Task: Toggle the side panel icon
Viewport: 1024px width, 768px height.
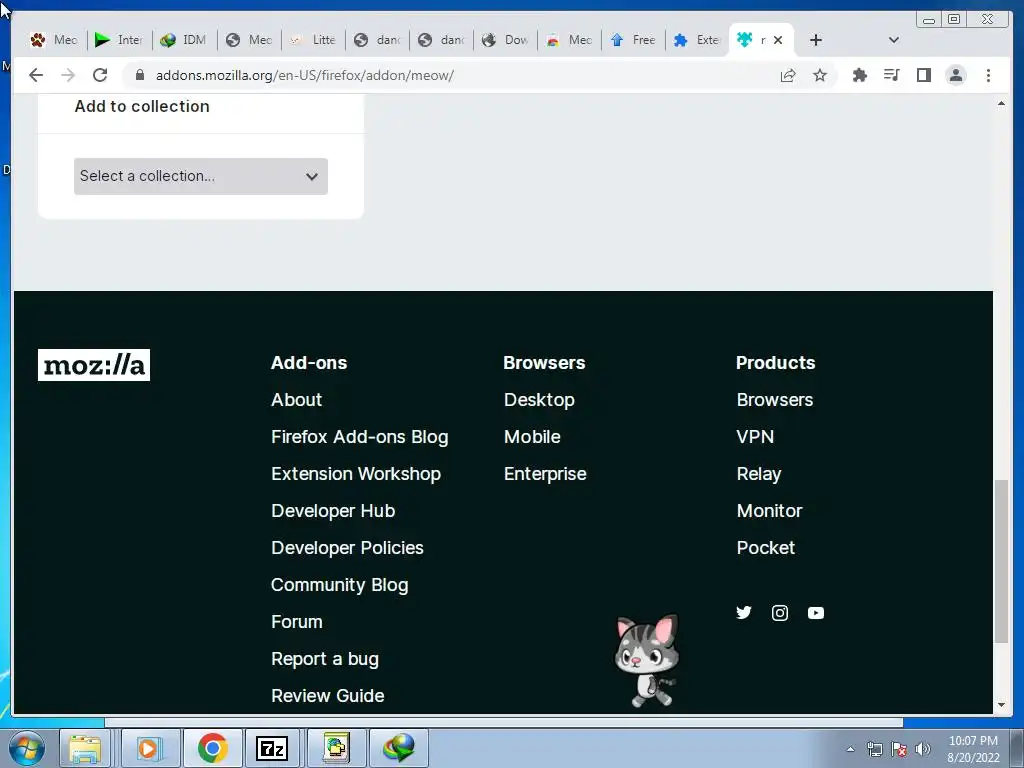Action: (923, 75)
